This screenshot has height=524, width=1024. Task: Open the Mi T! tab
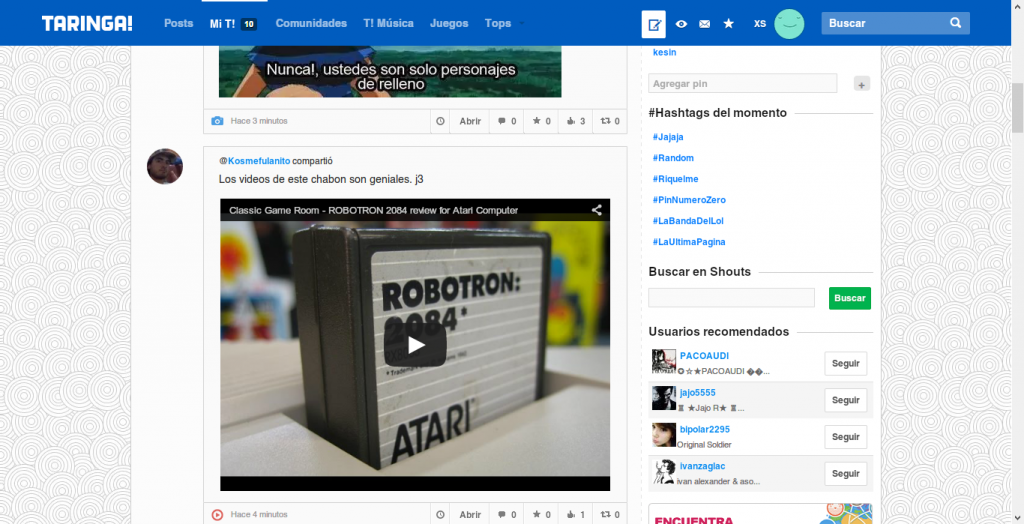(233, 24)
